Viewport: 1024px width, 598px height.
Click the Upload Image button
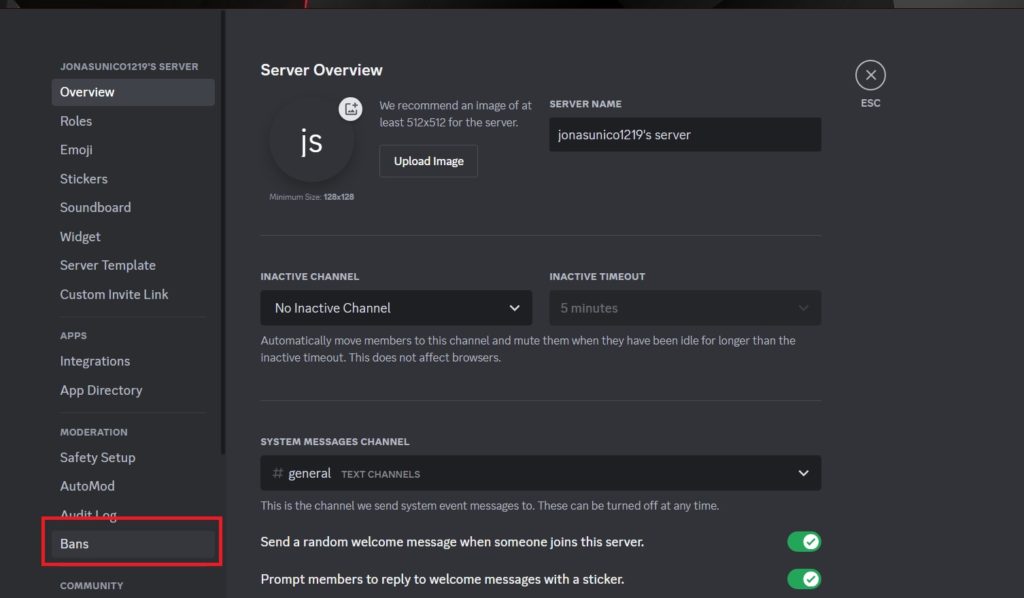pyautogui.click(x=428, y=161)
